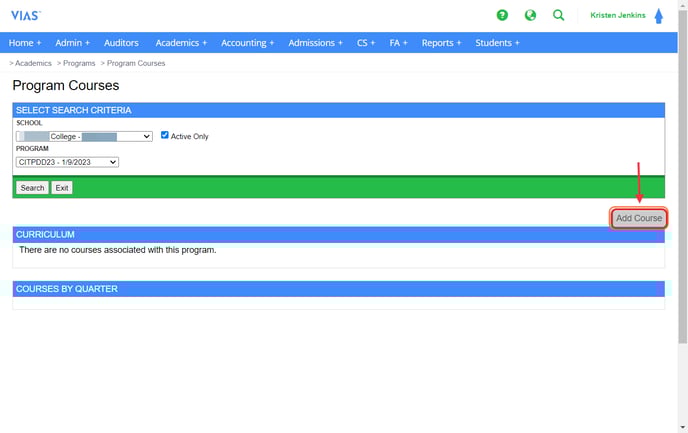This screenshot has width=688, height=433.
Task: Expand the Admin menu
Action: click(72, 43)
